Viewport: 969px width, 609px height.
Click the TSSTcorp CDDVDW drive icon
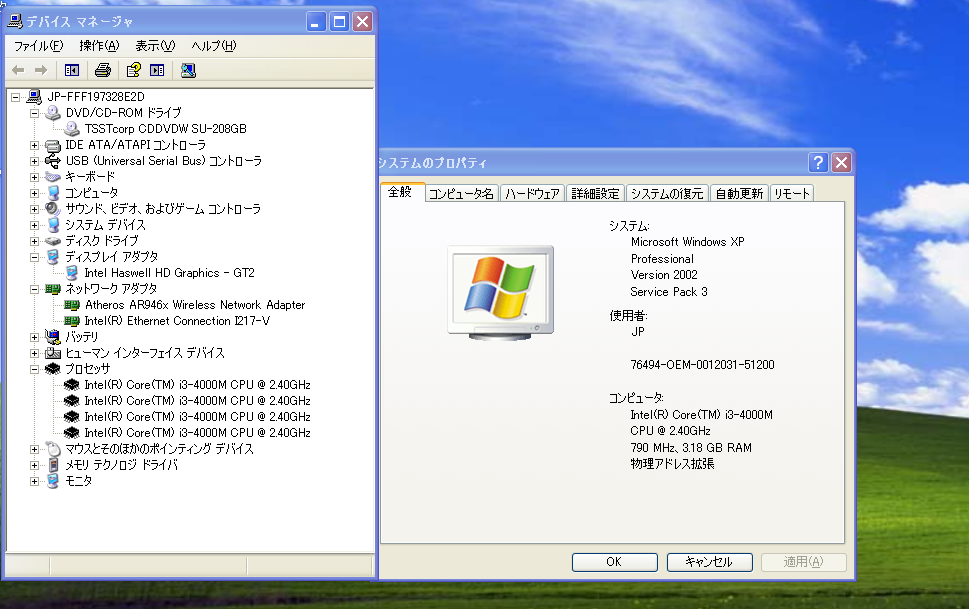point(72,129)
